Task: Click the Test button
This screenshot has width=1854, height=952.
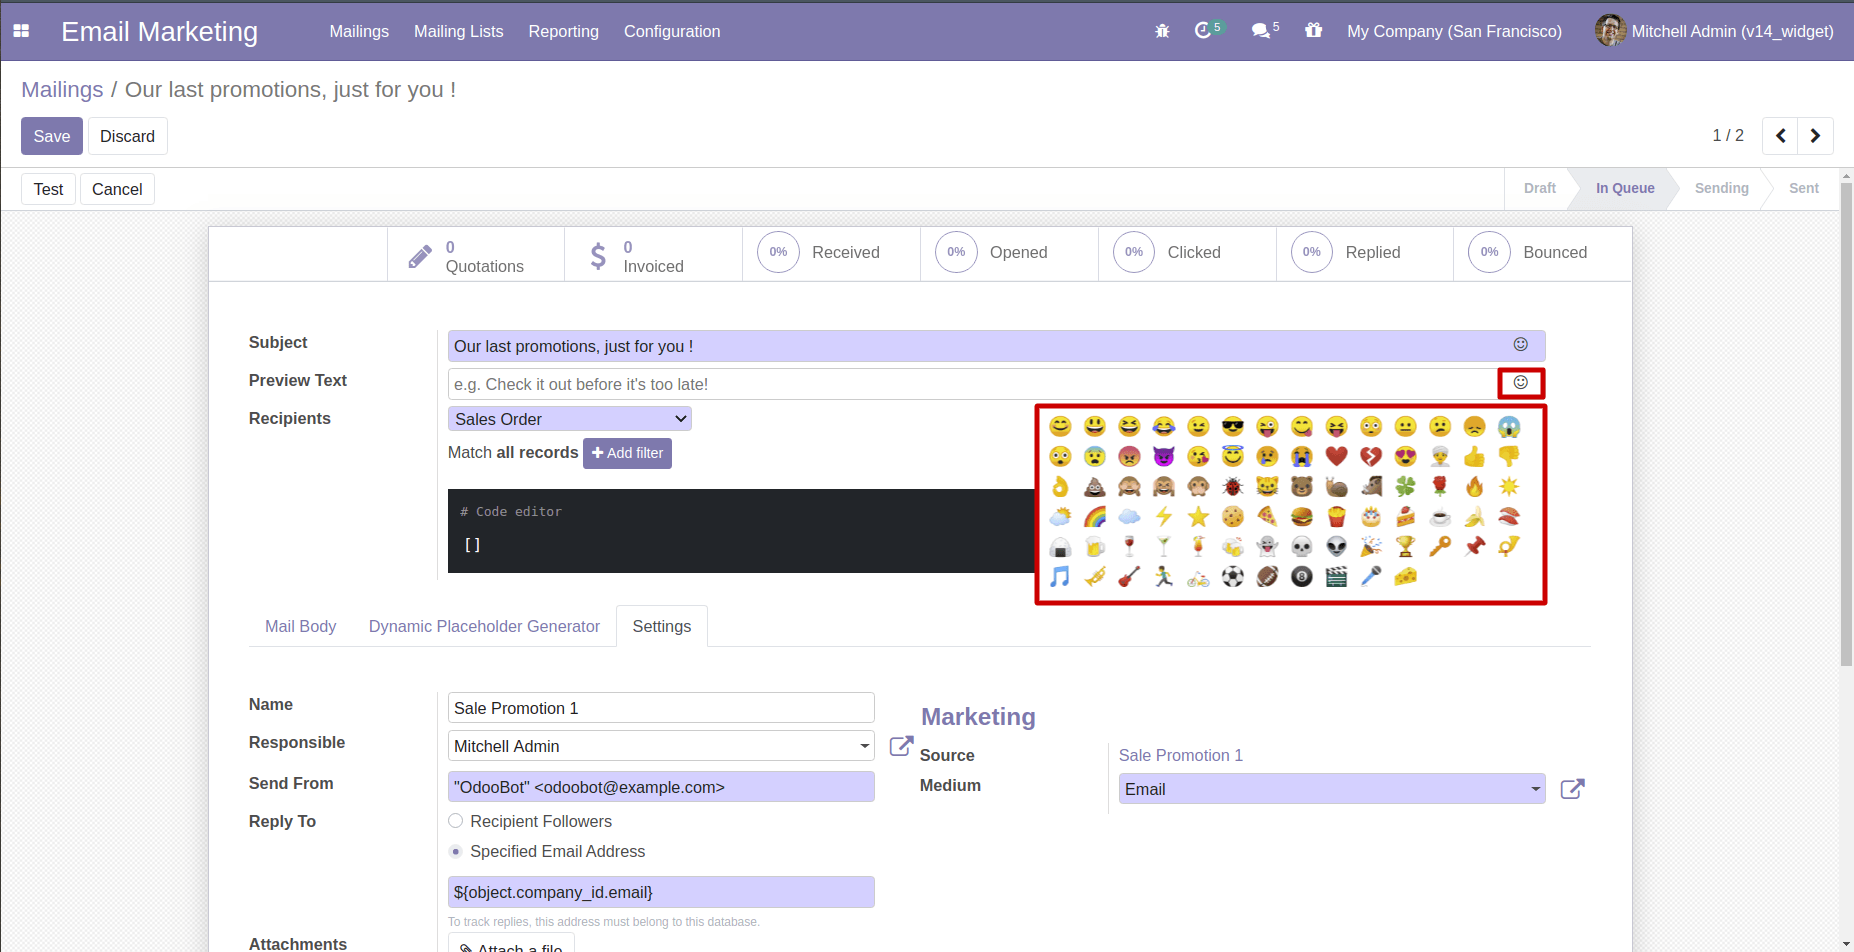Action: click(x=48, y=189)
